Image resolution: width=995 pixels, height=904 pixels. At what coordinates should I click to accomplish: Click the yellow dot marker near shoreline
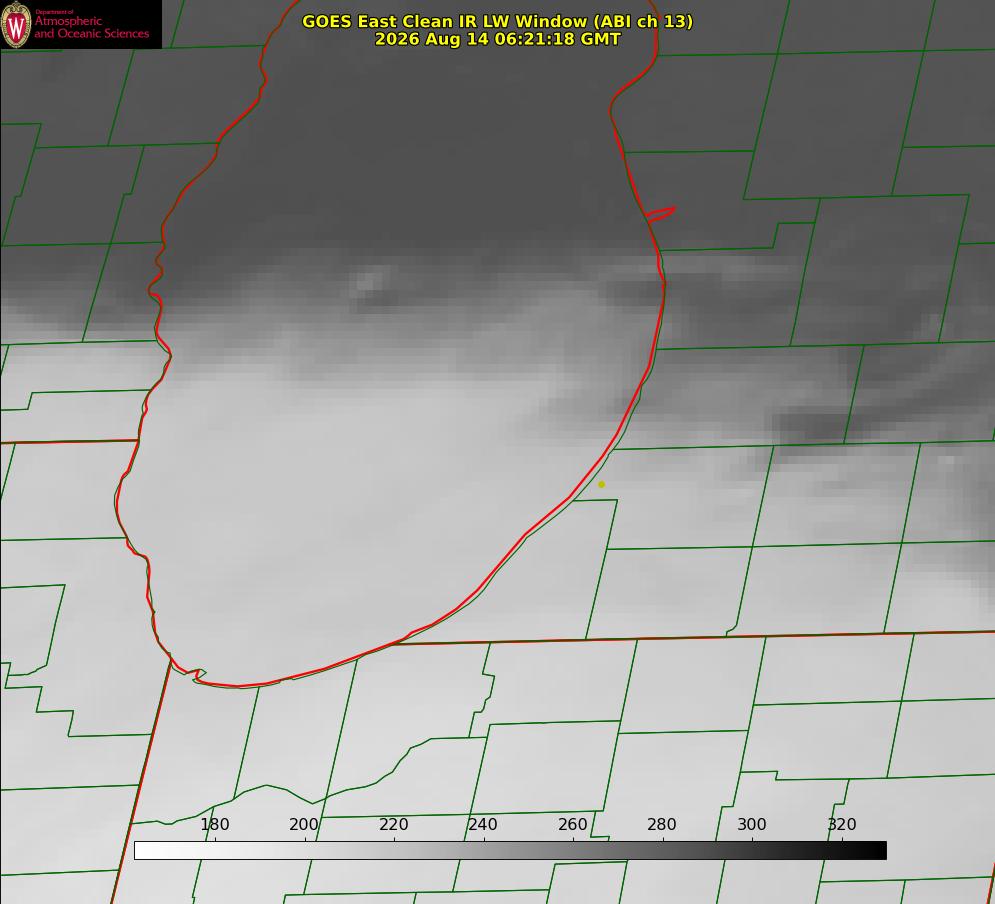(602, 484)
